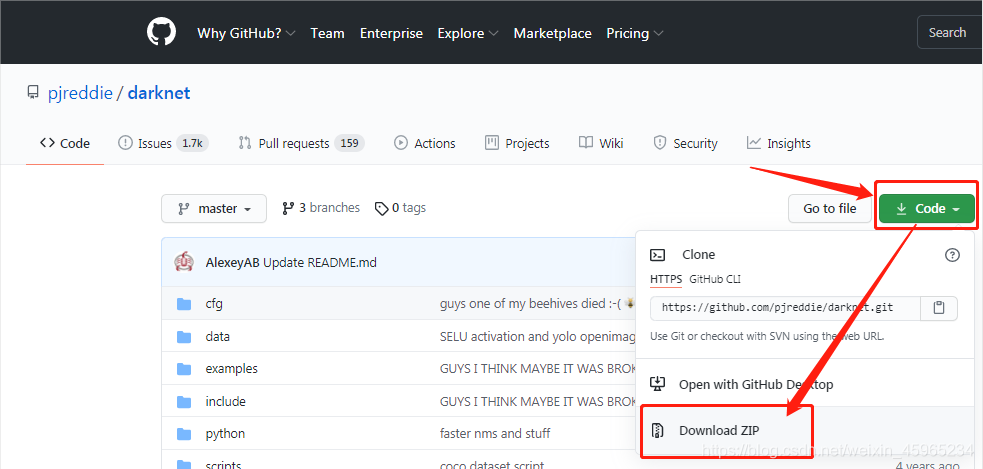Open Marketplace in the top nav

coord(552,33)
